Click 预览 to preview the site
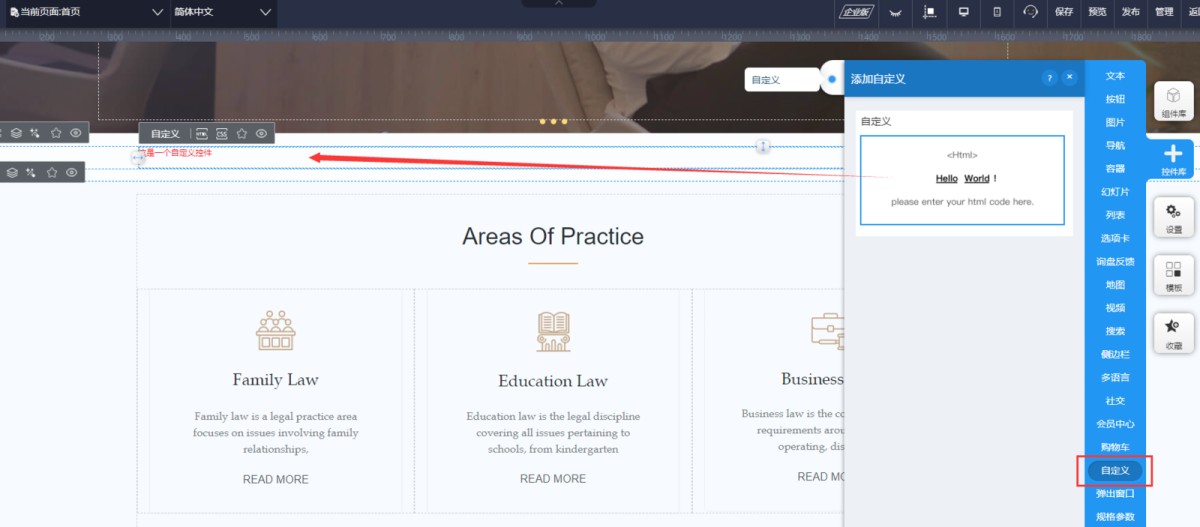This screenshot has width=1200, height=527. click(x=1097, y=12)
